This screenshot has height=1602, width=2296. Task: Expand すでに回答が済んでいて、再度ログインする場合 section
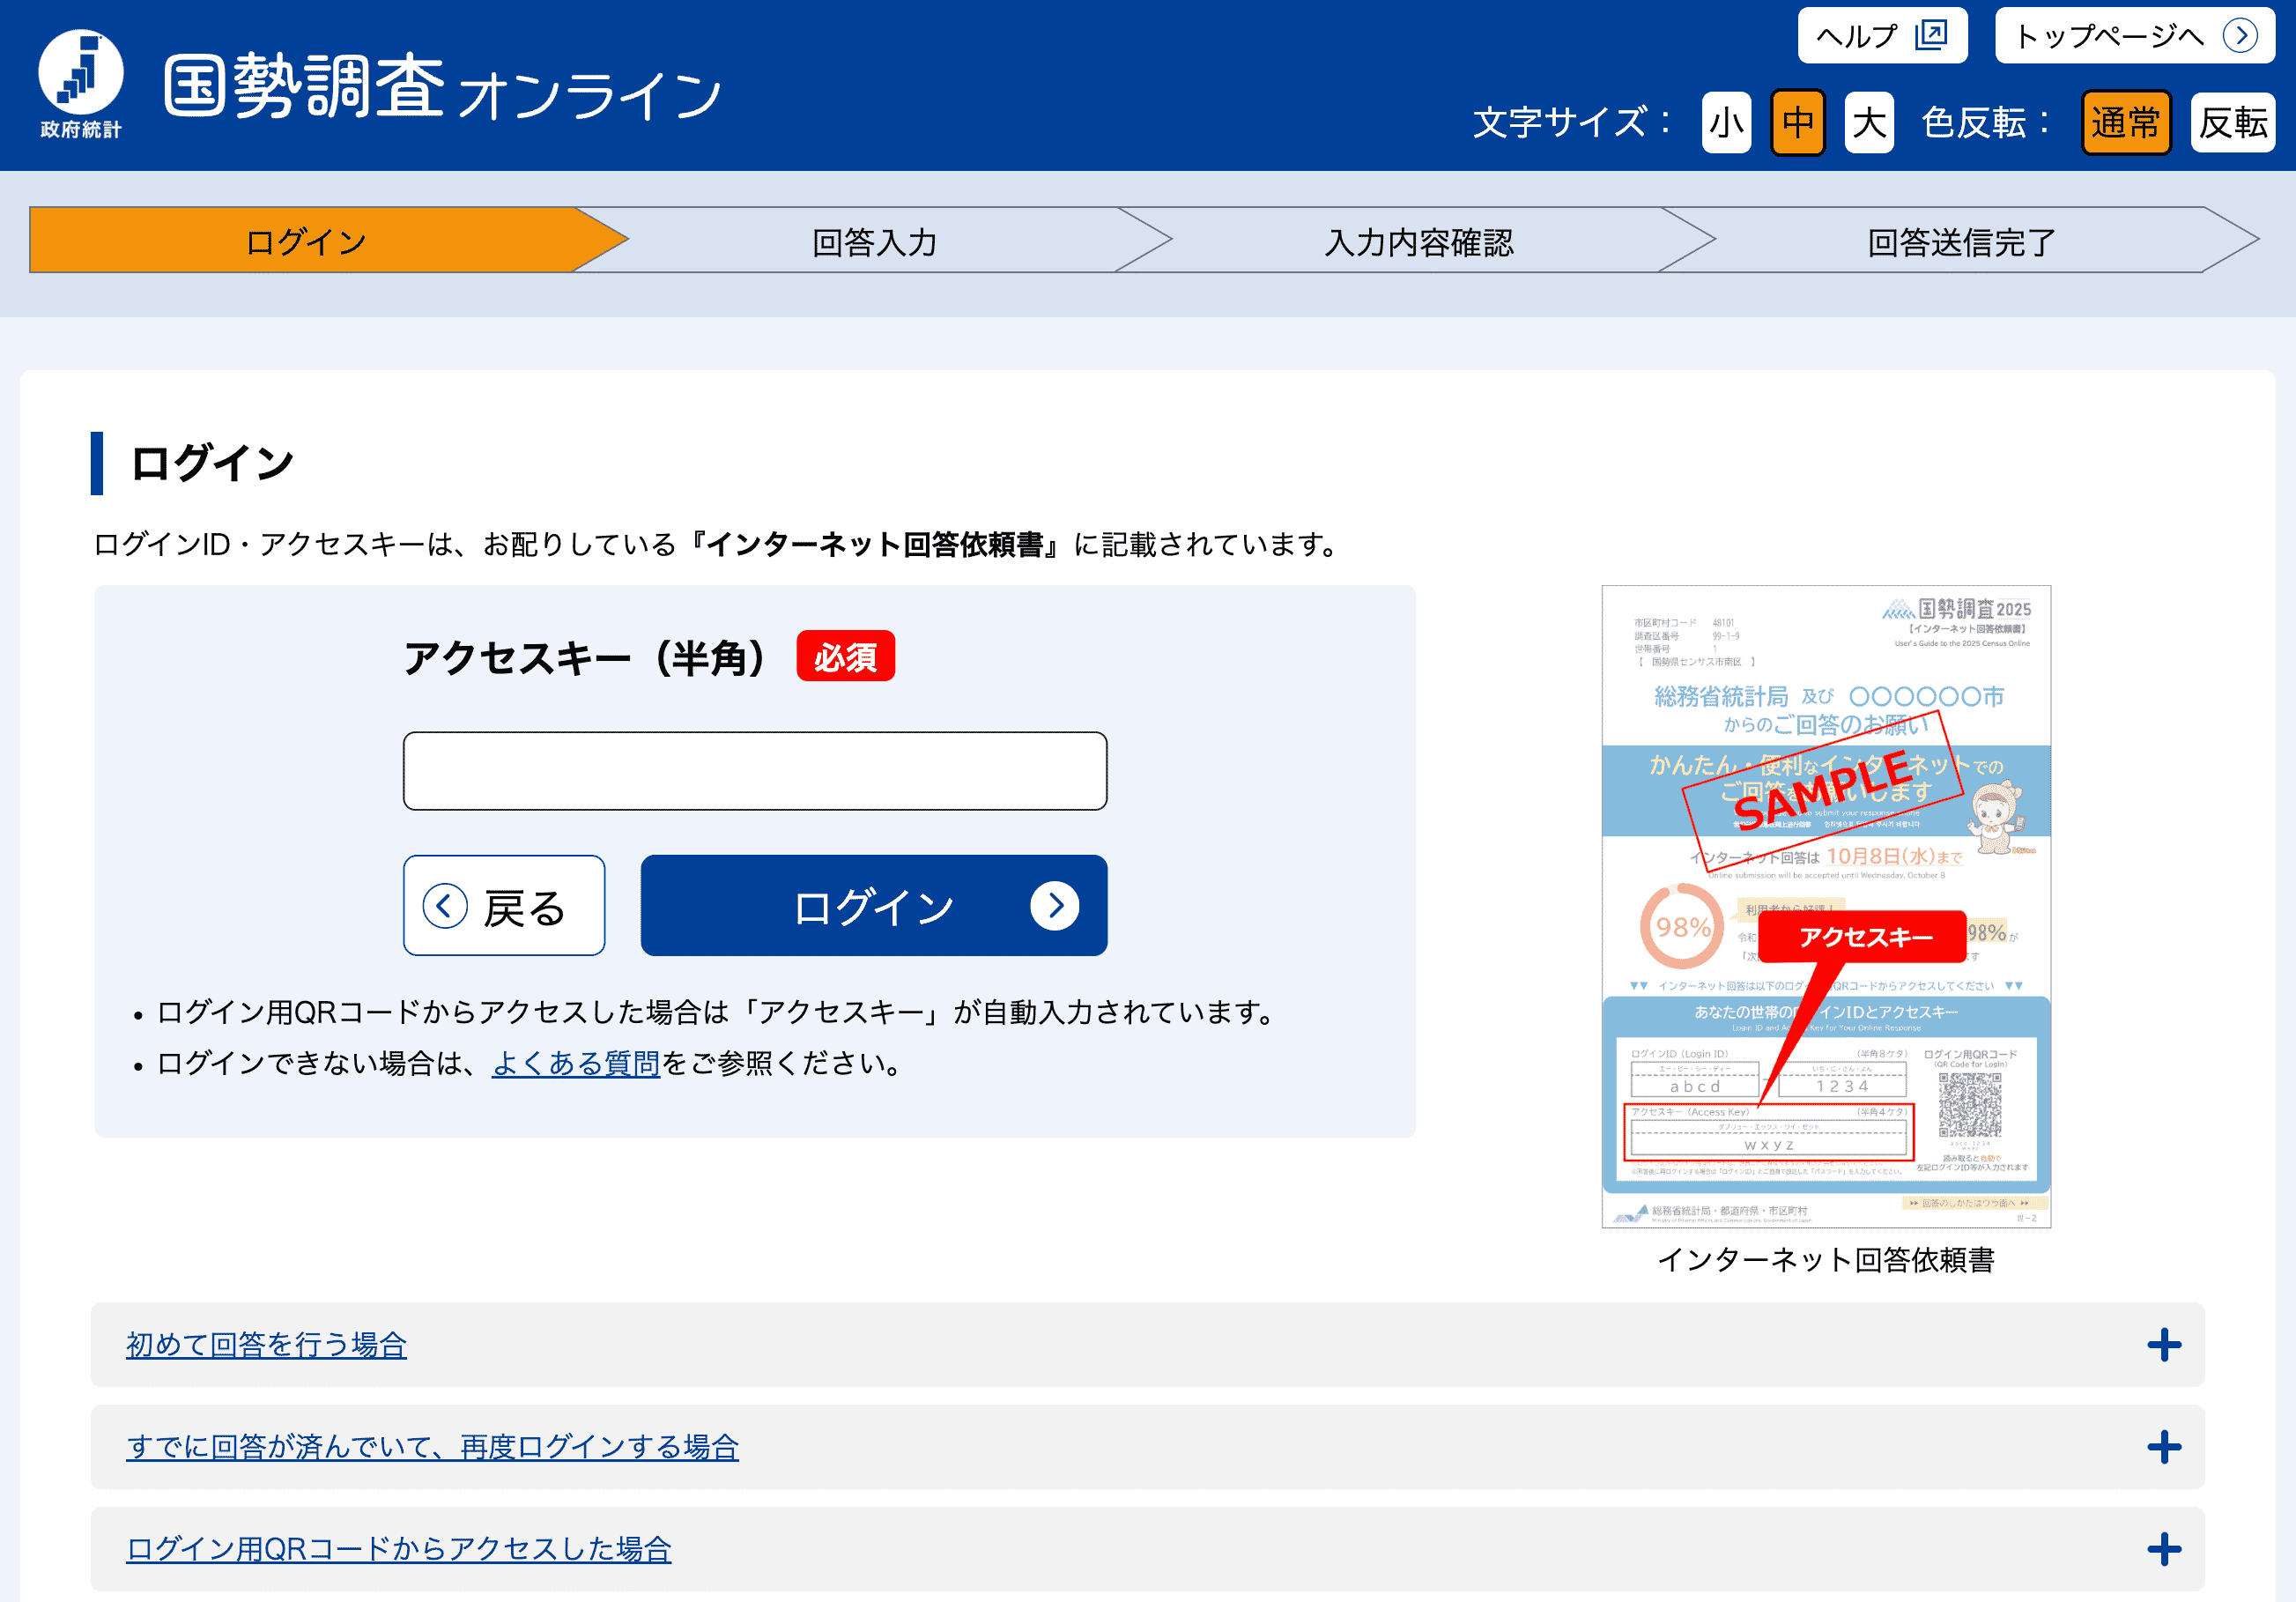(x=432, y=1447)
